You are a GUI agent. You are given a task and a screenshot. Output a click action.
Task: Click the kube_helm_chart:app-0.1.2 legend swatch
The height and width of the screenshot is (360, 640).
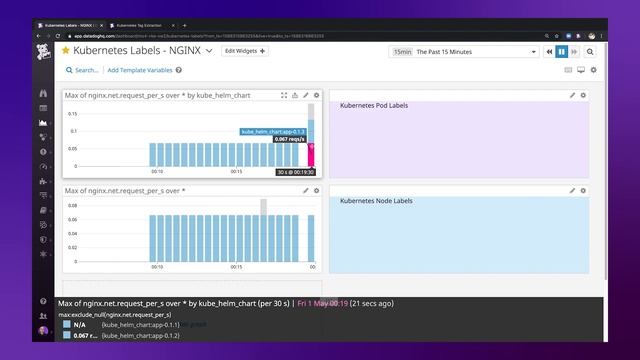pyautogui.click(x=67, y=335)
